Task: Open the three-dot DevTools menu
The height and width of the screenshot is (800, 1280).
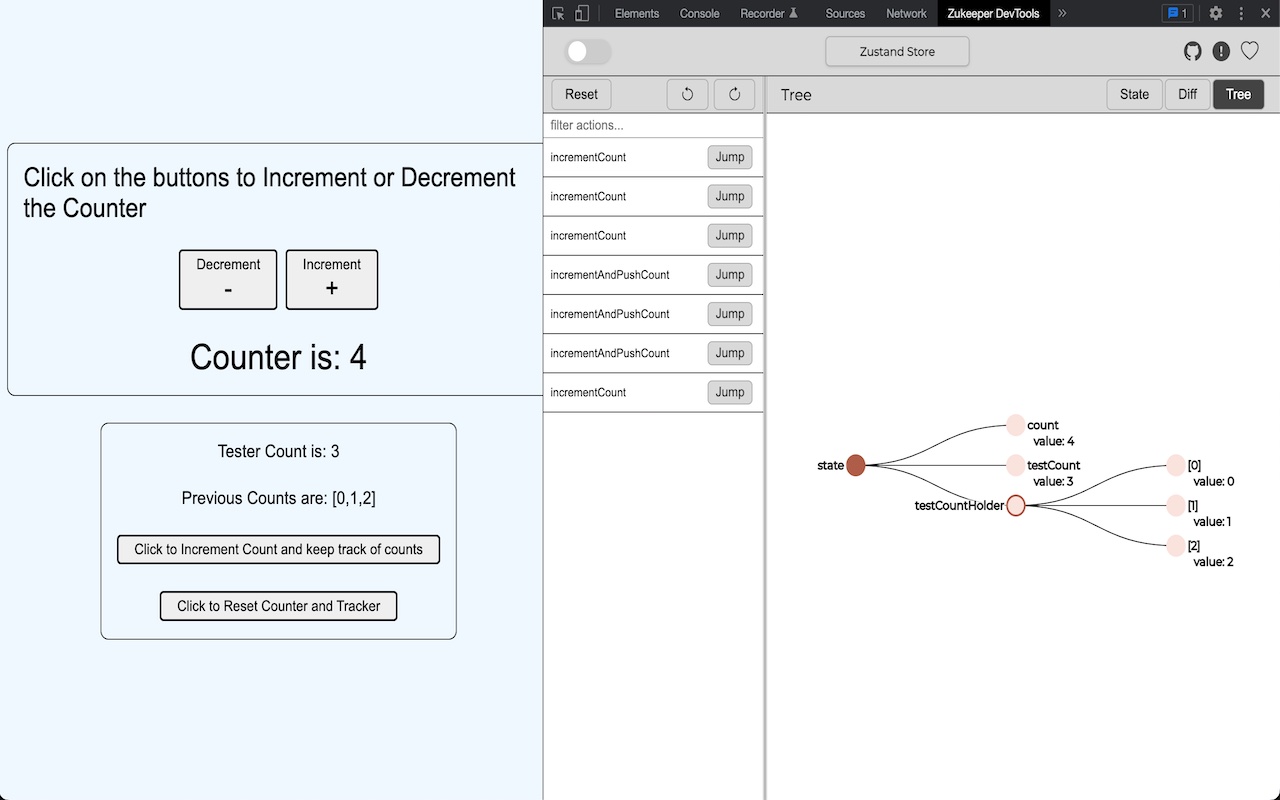Action: coord(1240,13)
